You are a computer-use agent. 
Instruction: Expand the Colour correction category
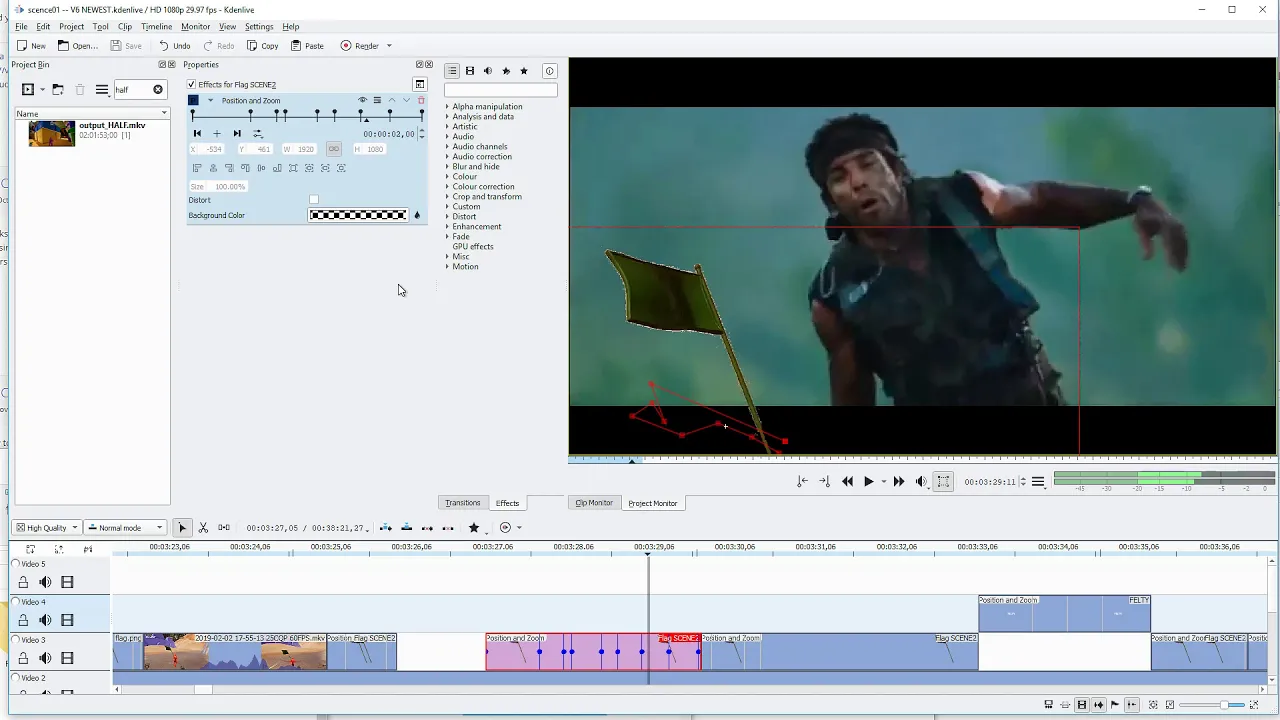(447, 187)
